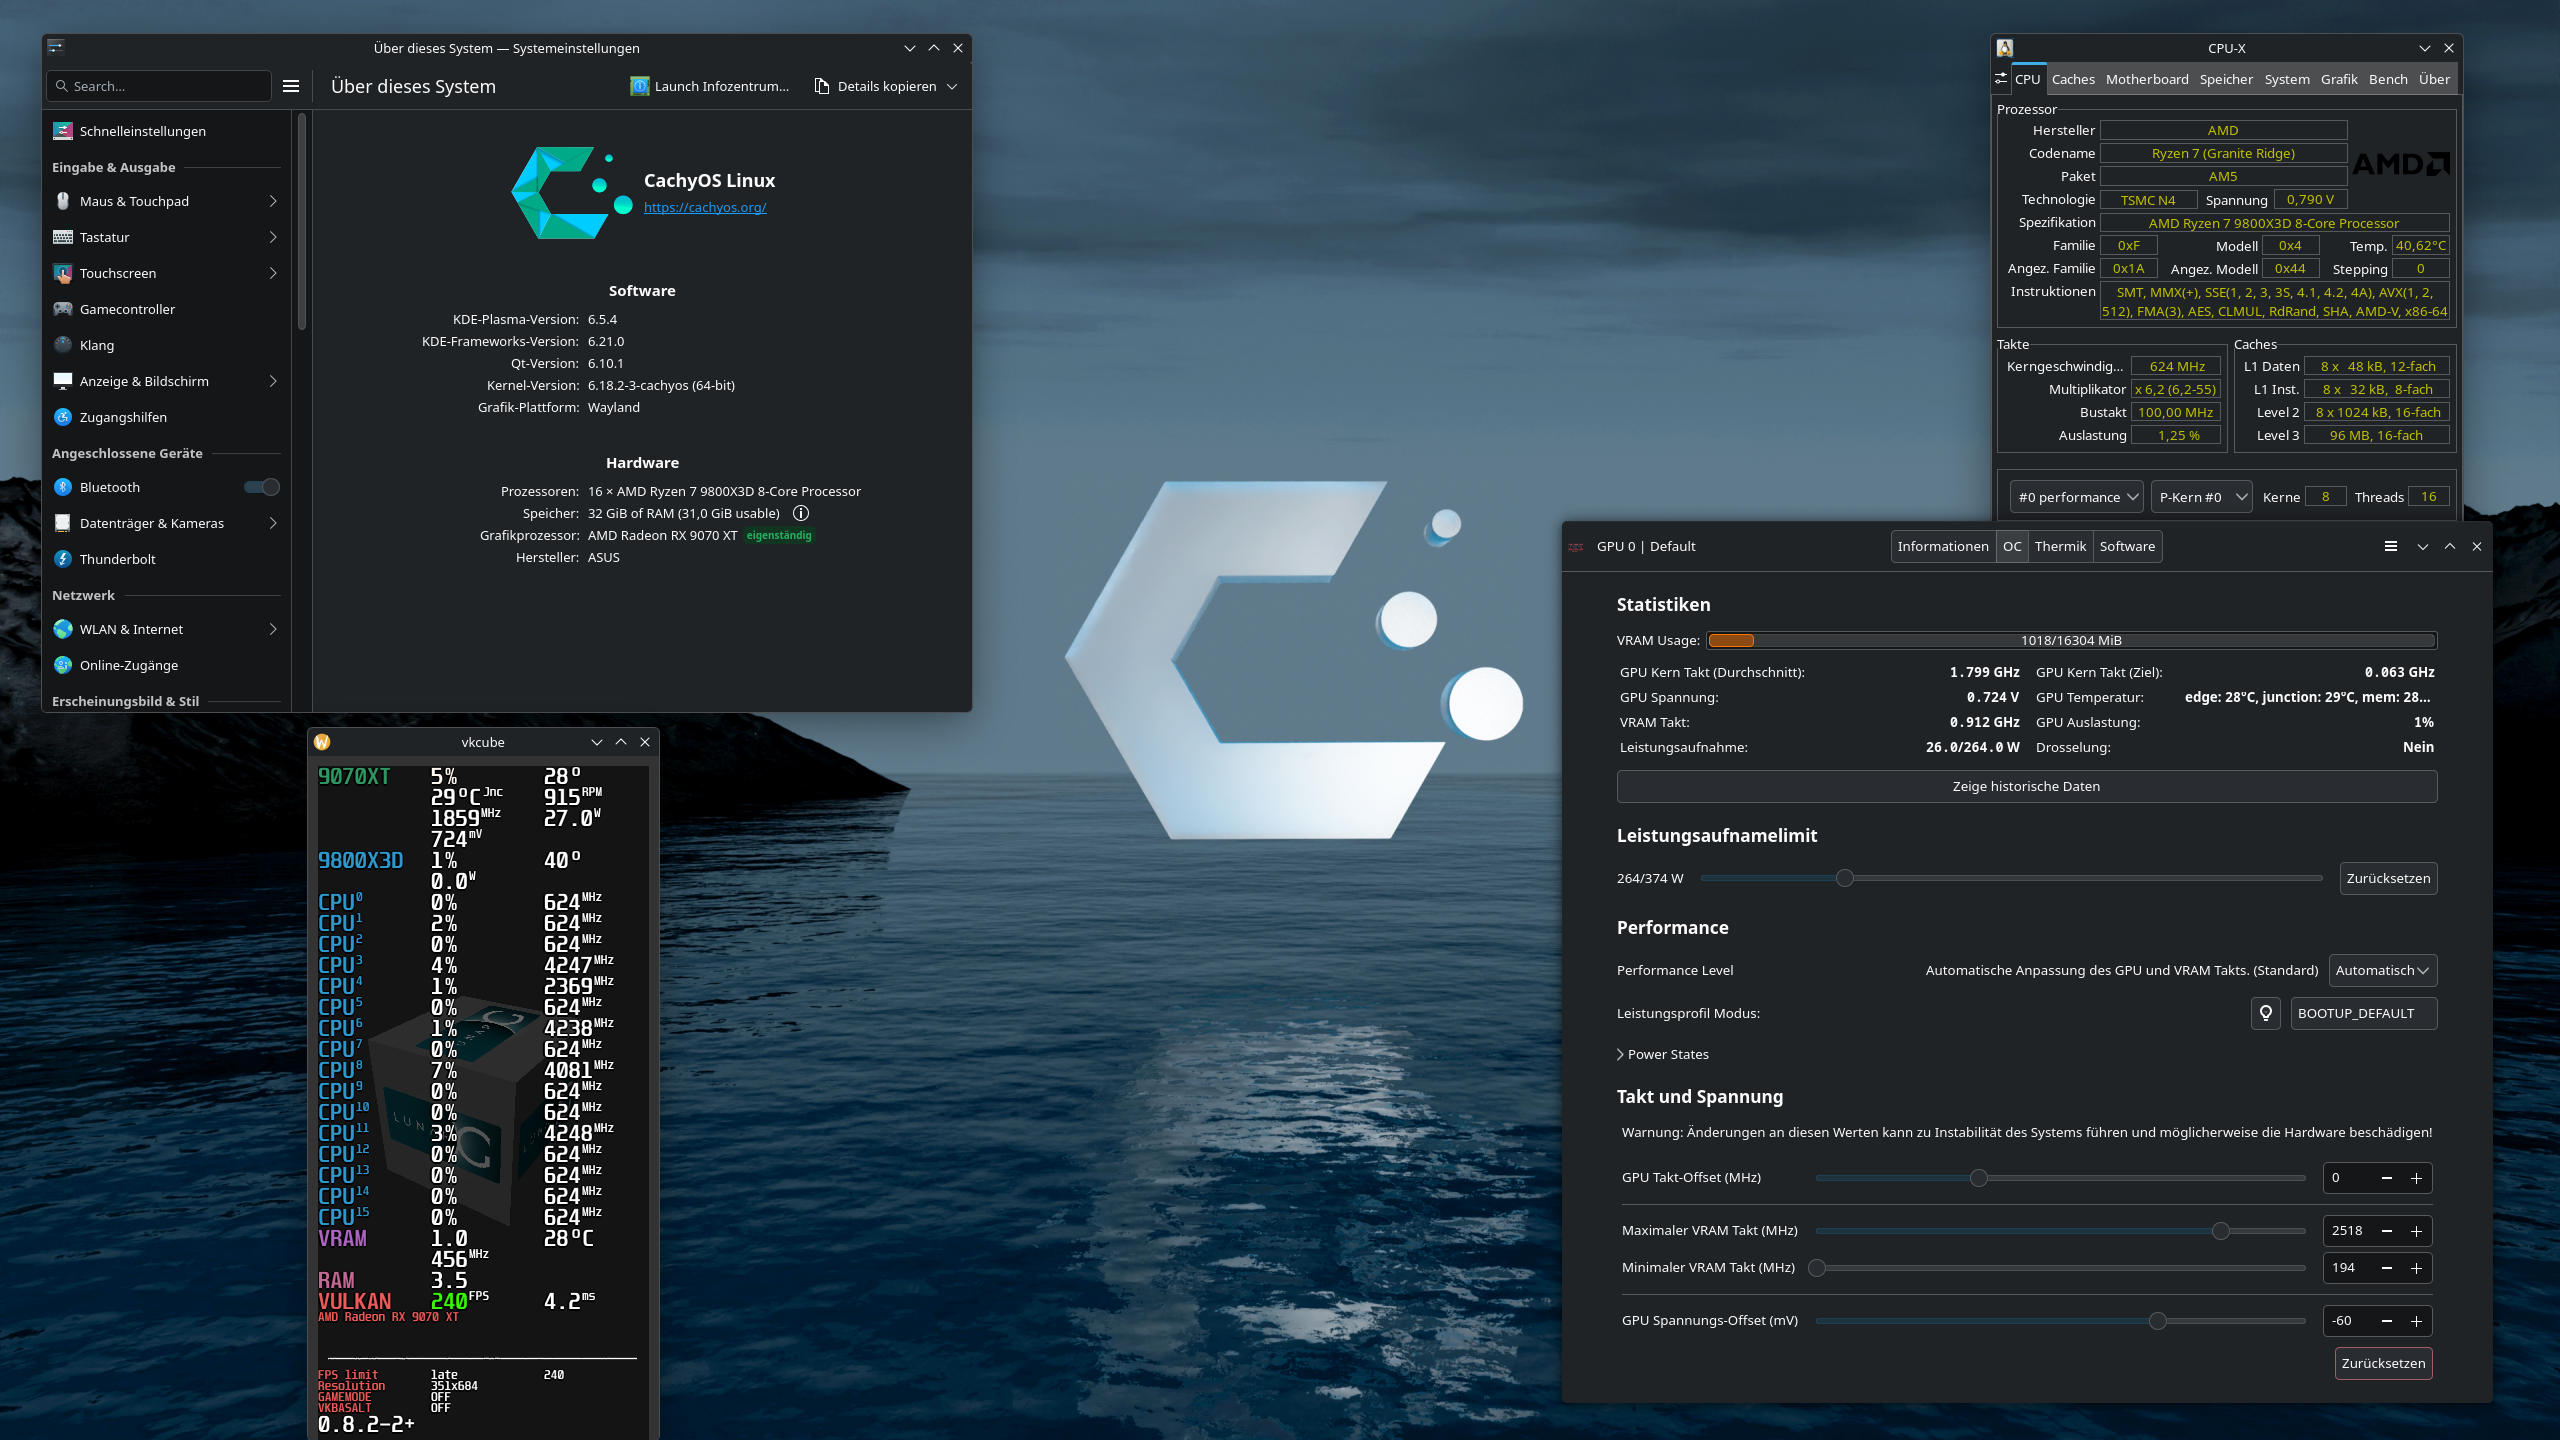This screenshot has width=2560, height=1440.
Task: Click the Maximaler VRAM Takt slider handle
Action: click(2221, 1231)
